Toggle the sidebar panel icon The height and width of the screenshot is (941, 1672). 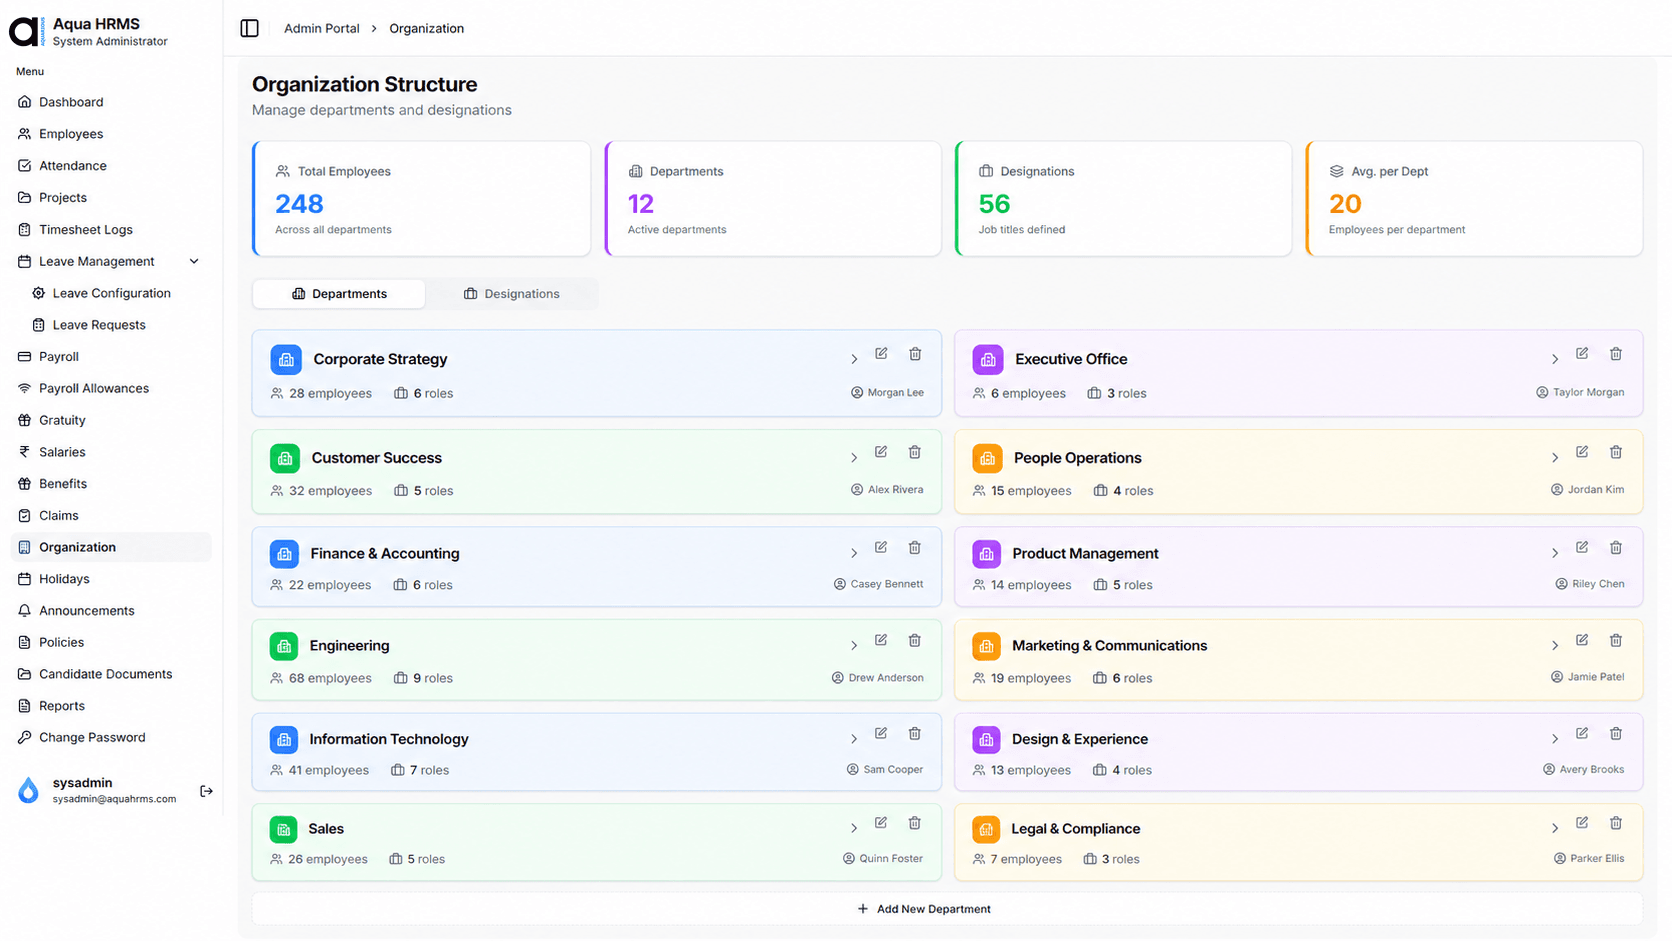[x=250, y=28]
